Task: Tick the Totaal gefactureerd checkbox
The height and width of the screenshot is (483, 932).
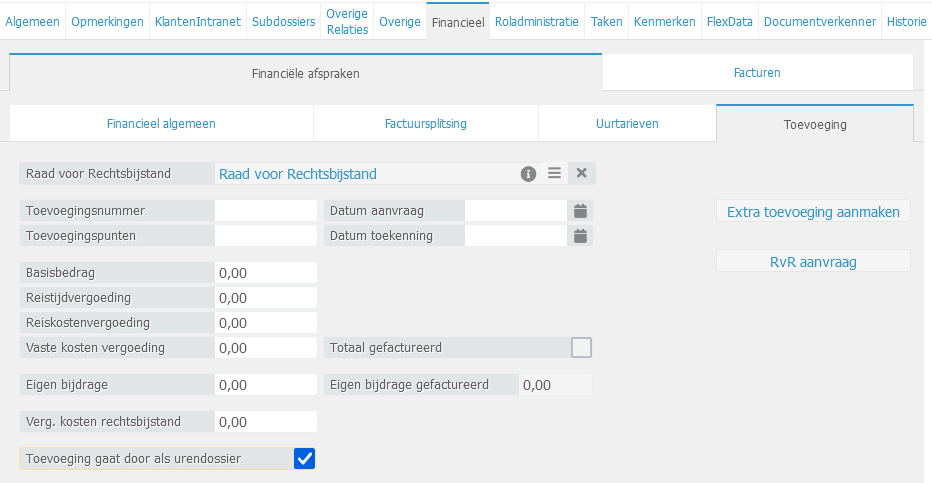Action: tap(581, 348)
